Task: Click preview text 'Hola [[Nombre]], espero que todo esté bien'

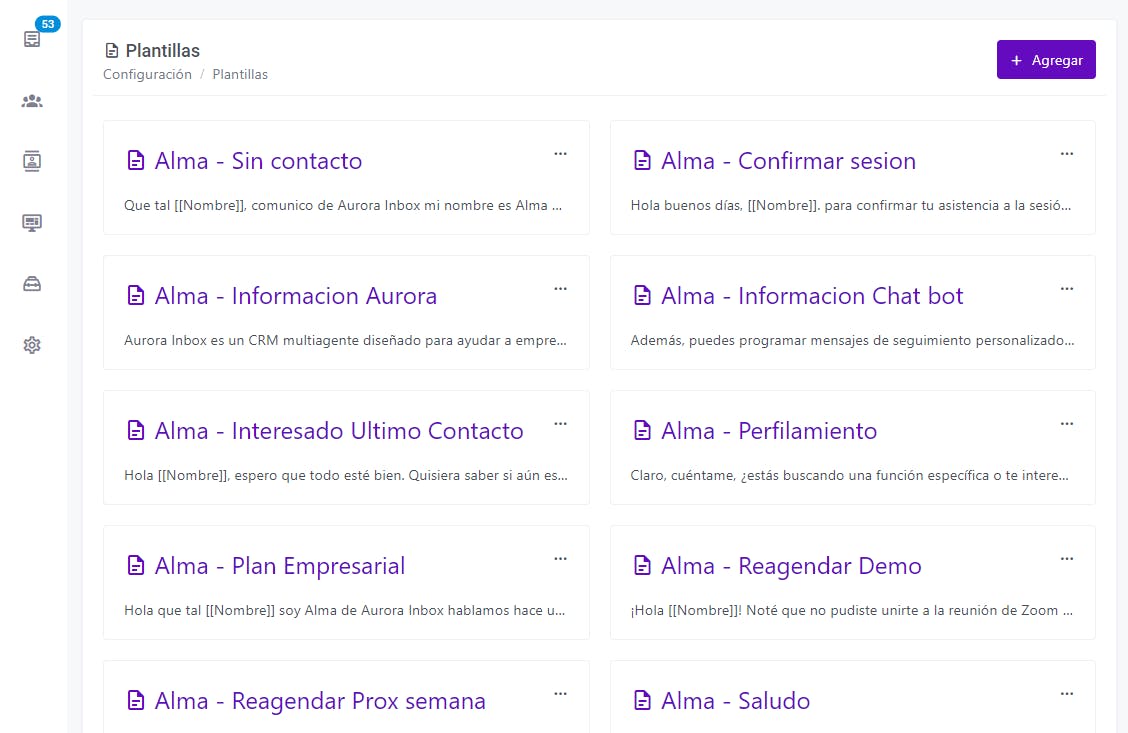Action: click(346, 475)
